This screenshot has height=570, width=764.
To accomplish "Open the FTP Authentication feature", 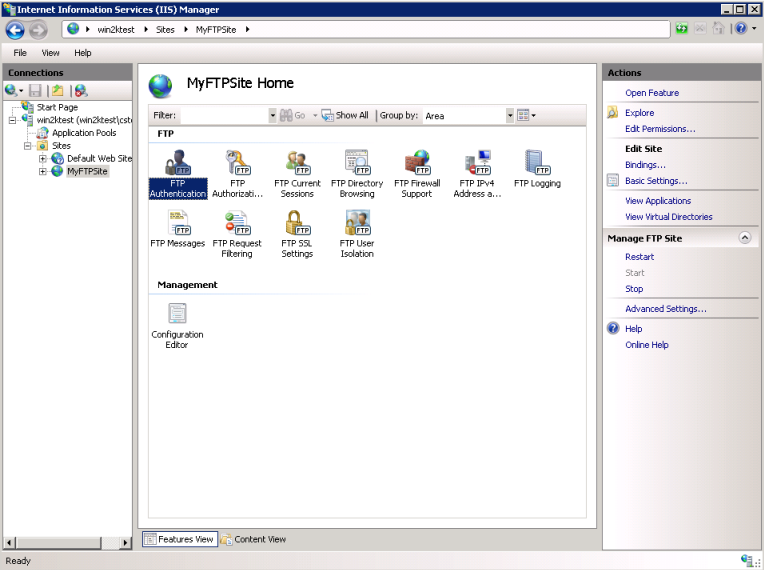I will 178,174.
